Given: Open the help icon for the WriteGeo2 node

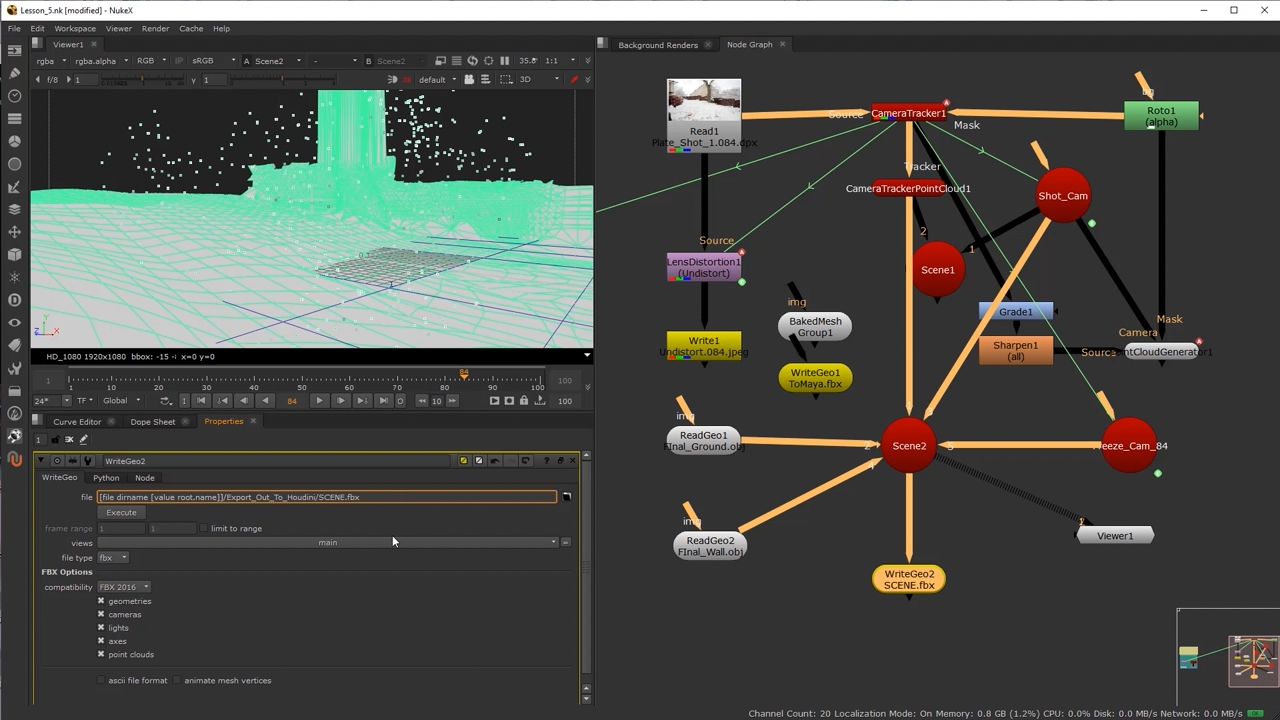Looking at the screenshot, I should coord(546,461).
